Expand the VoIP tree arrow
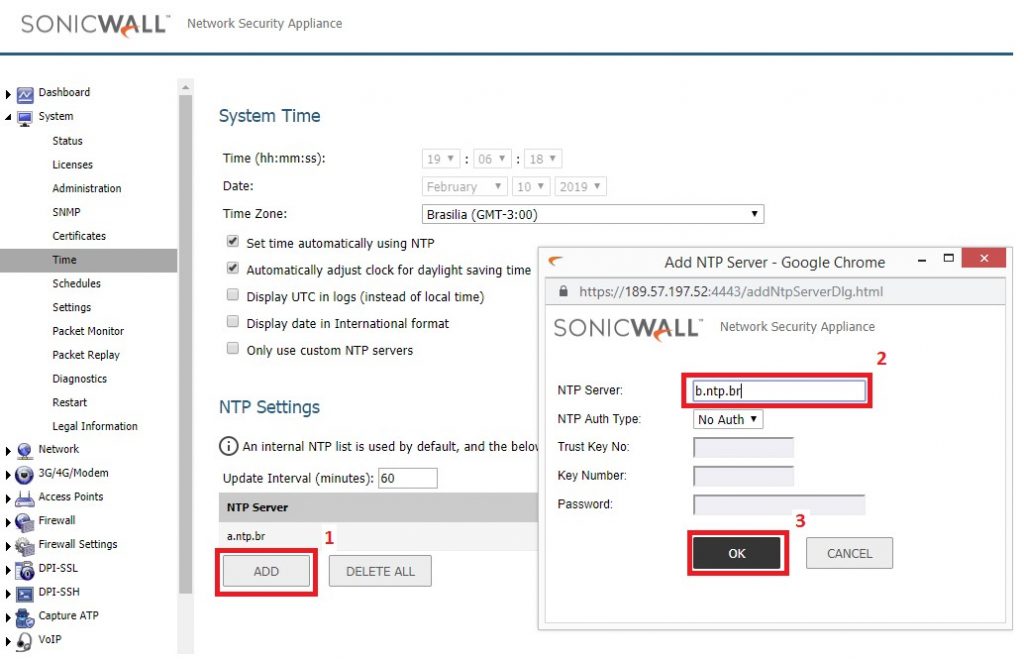The width and height of the screenshot is (1024, 660). click(x=8, y=642)
